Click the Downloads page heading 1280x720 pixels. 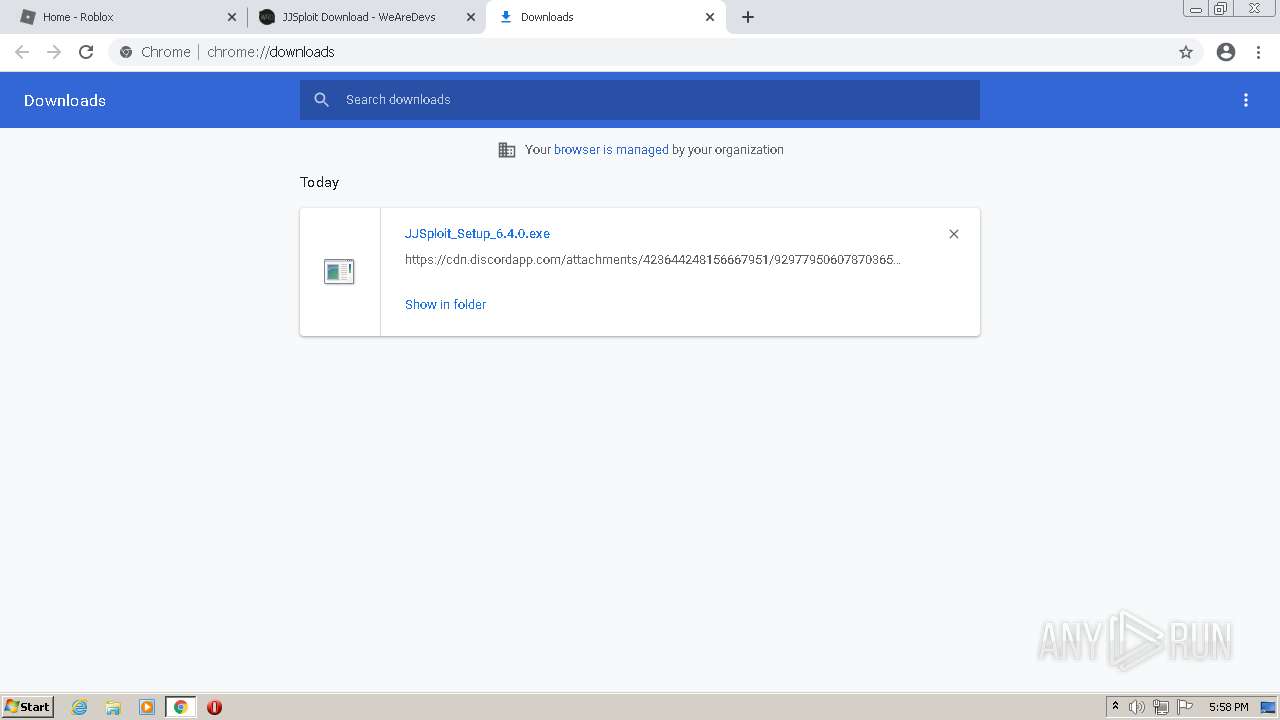[x=65, y=101]
